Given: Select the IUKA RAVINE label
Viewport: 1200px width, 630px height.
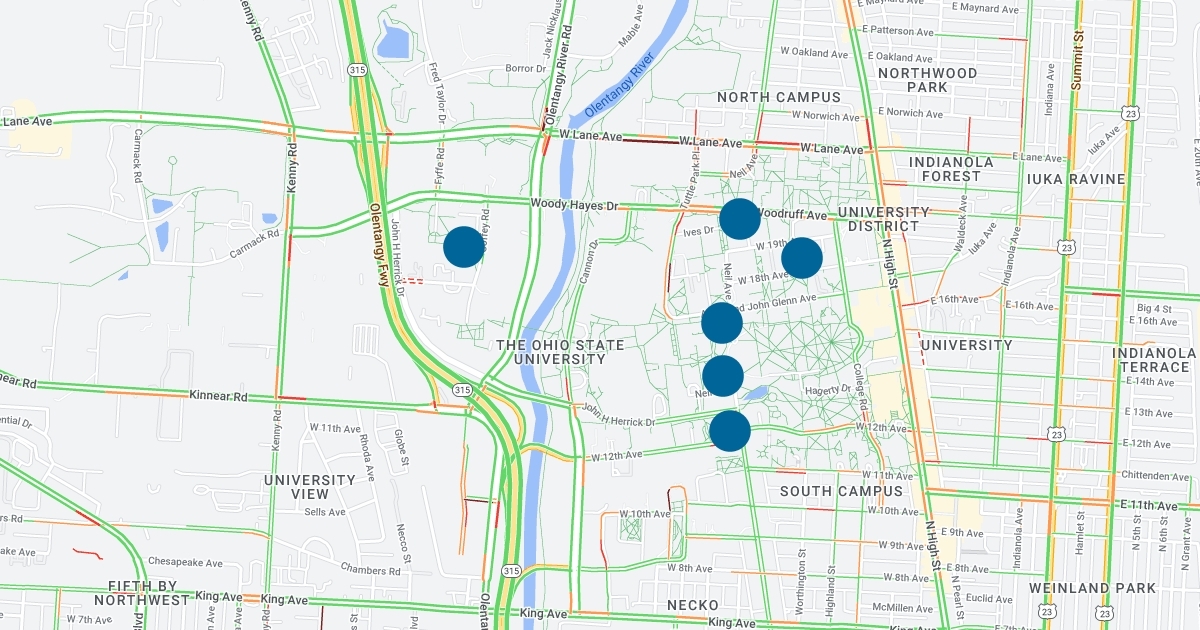Looking at the screenshot, I should (x=1076, y=179).
